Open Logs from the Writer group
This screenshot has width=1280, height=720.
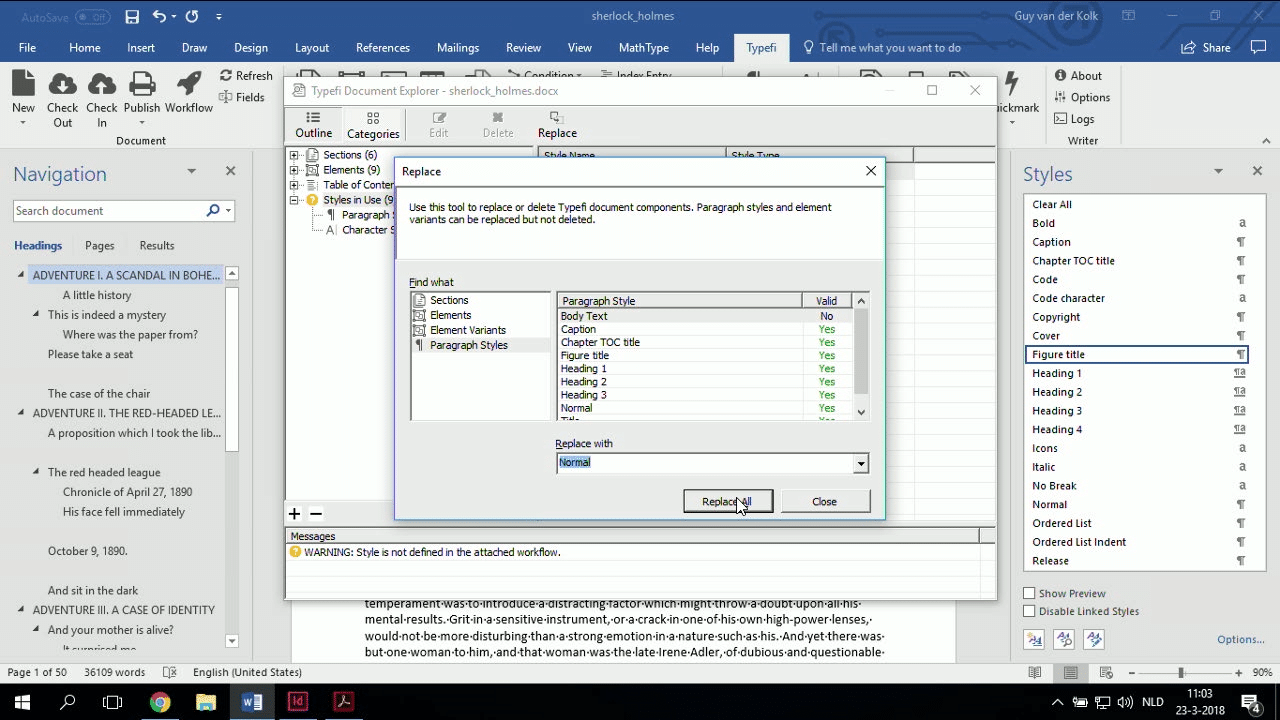1075,119
